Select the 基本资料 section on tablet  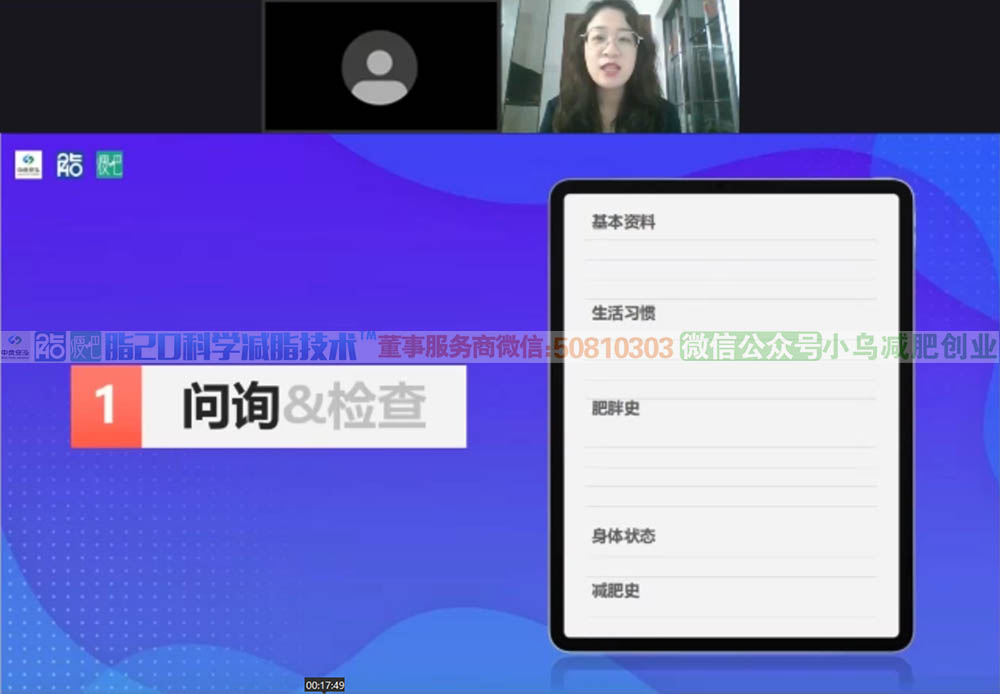[x=623, y=222]
